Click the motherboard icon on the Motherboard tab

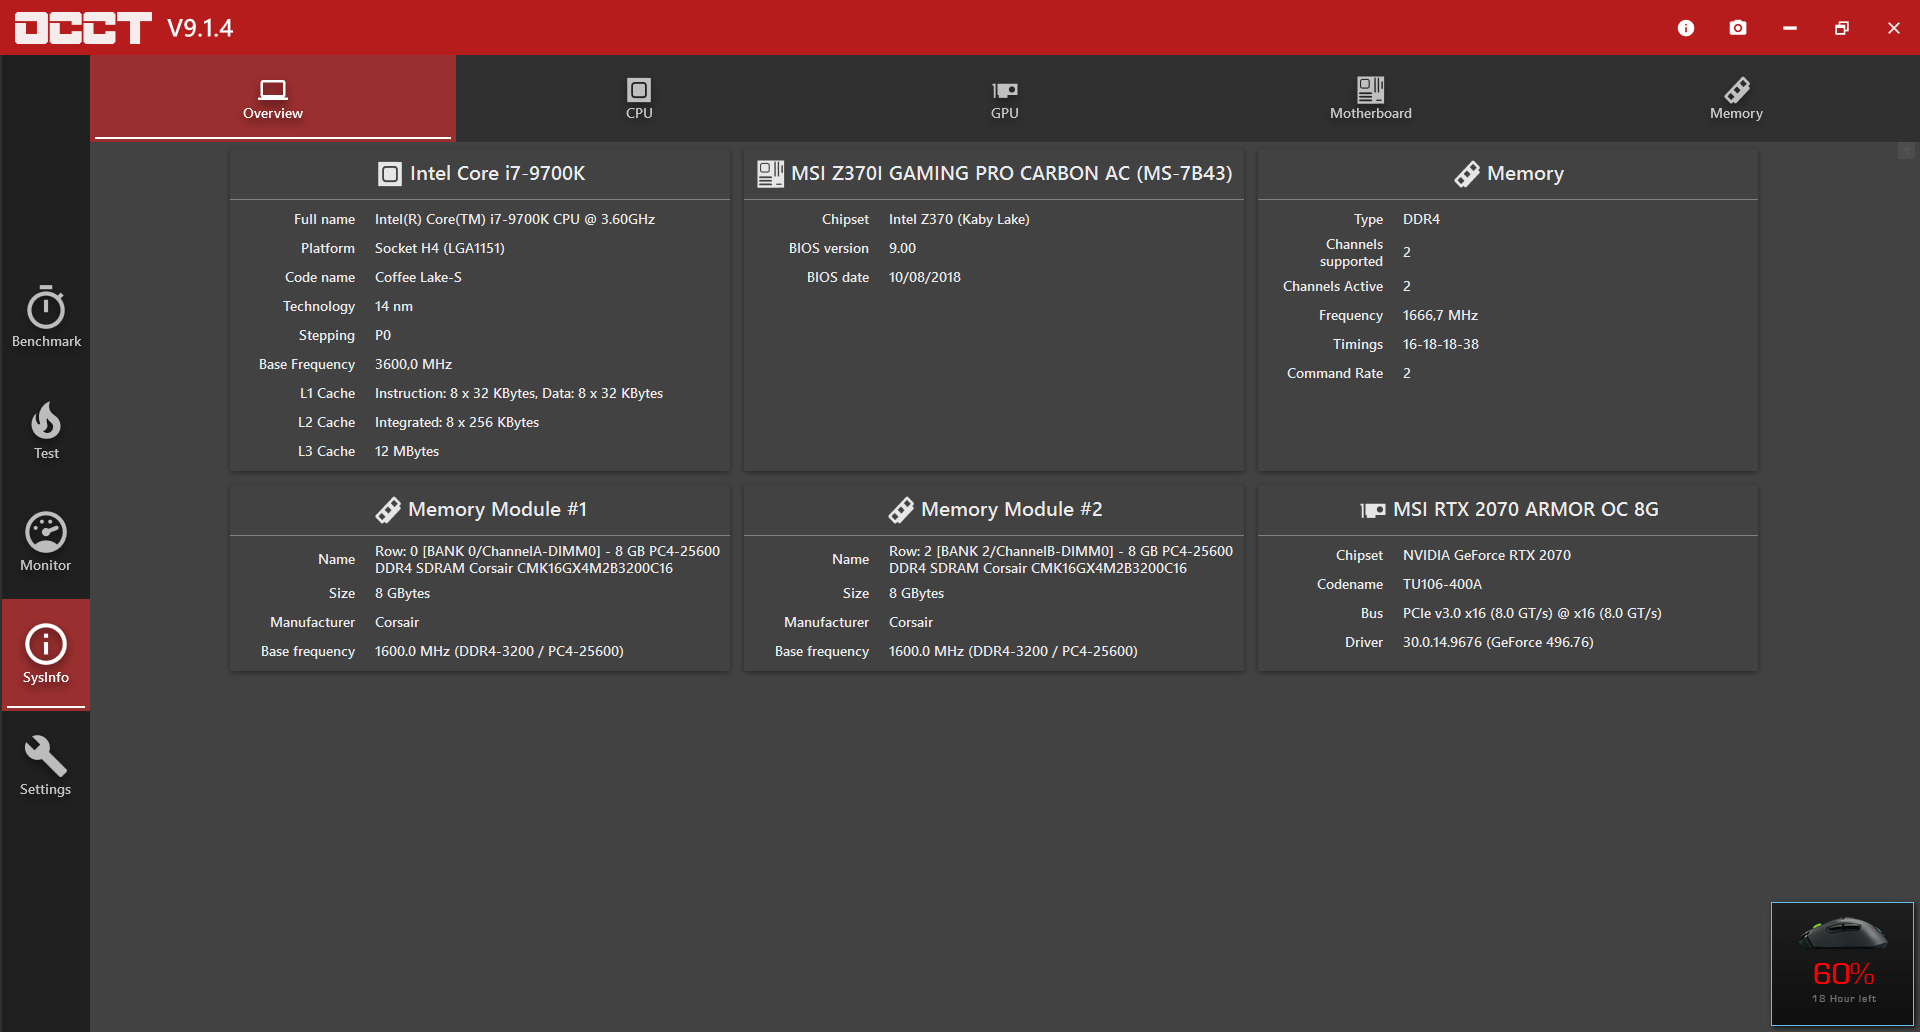(x=1370, y=88)
